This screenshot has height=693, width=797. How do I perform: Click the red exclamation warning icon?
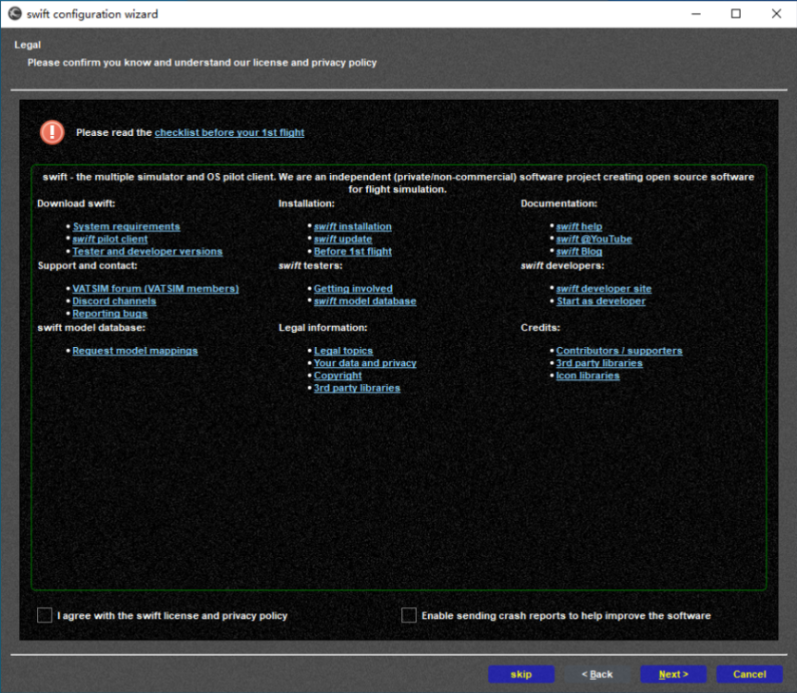52,132
